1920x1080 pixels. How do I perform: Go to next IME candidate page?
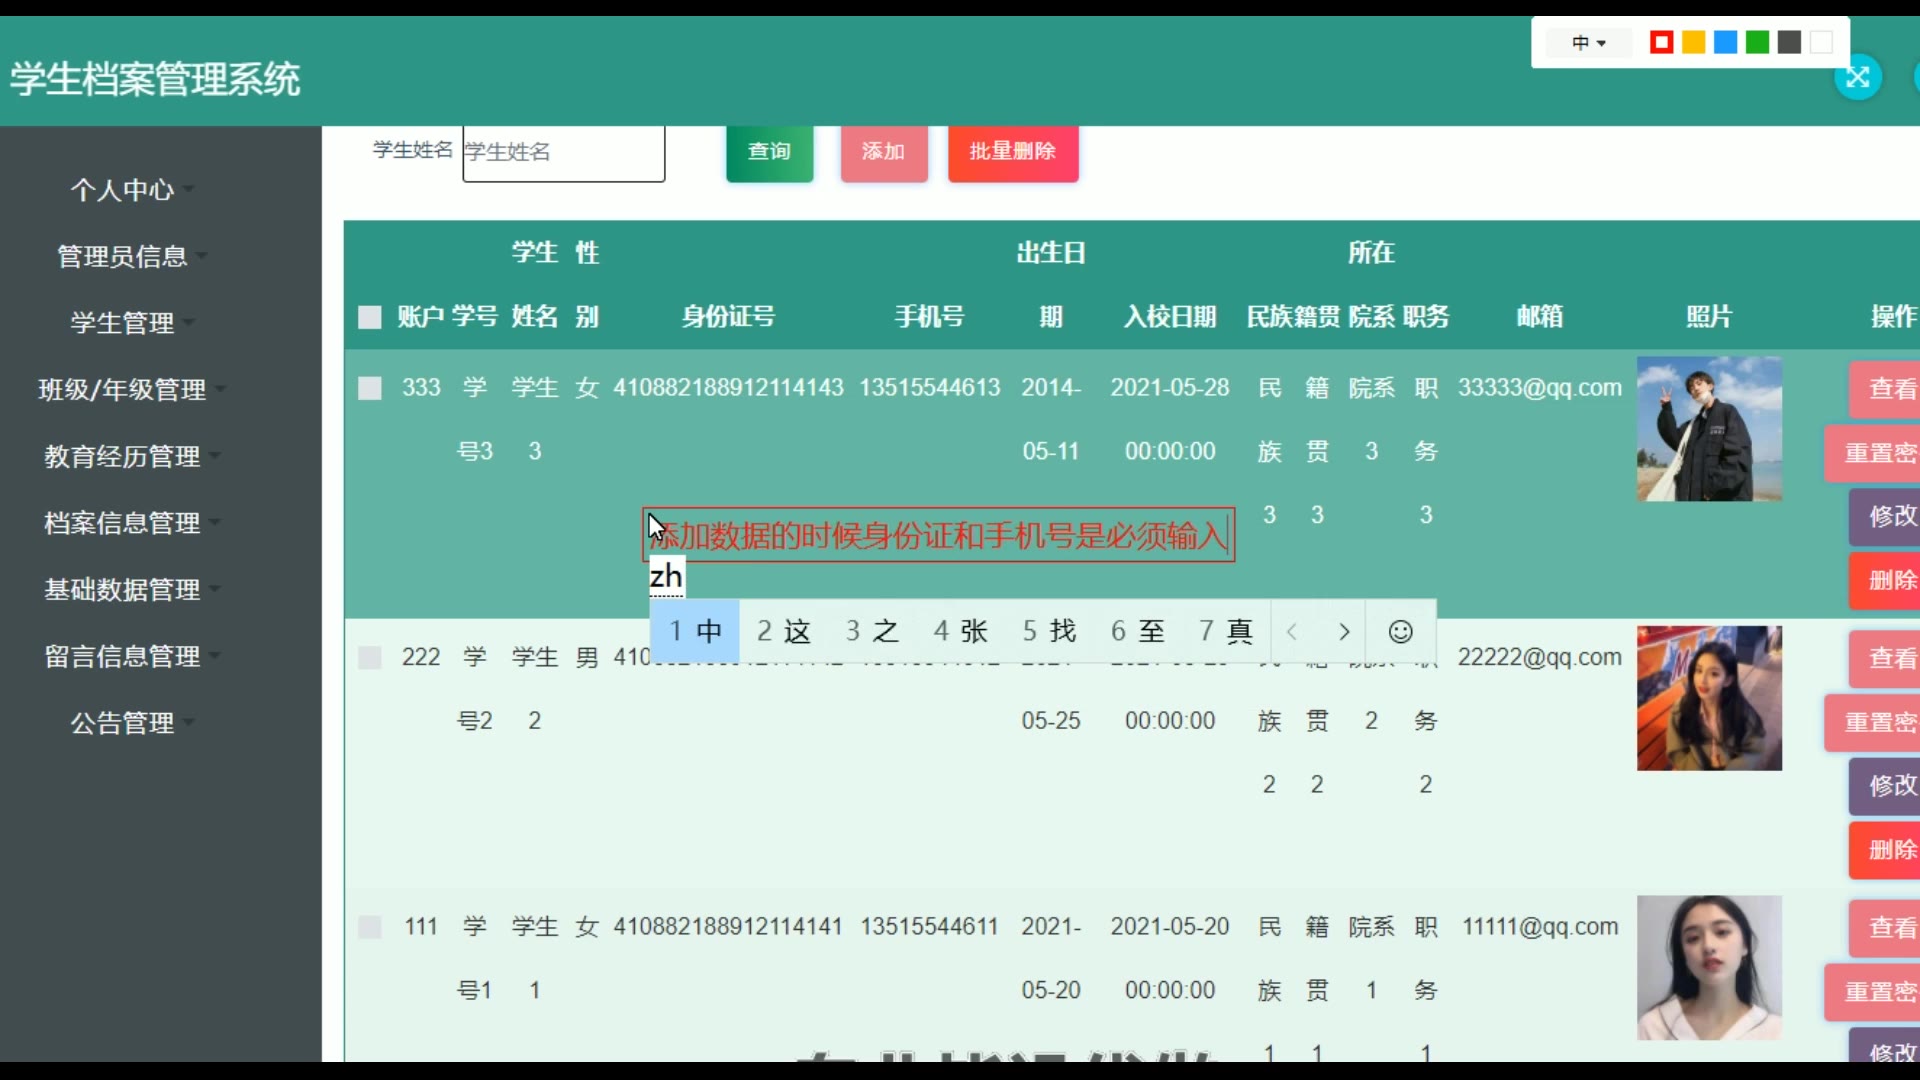click(1344, 631)
